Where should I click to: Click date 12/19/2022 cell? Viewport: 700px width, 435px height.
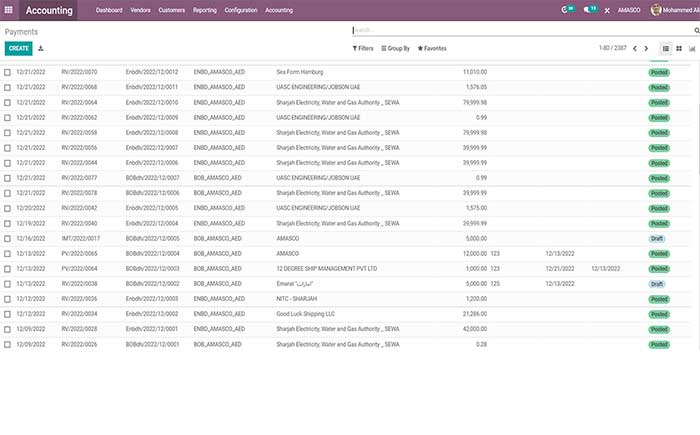pos(31,223)
